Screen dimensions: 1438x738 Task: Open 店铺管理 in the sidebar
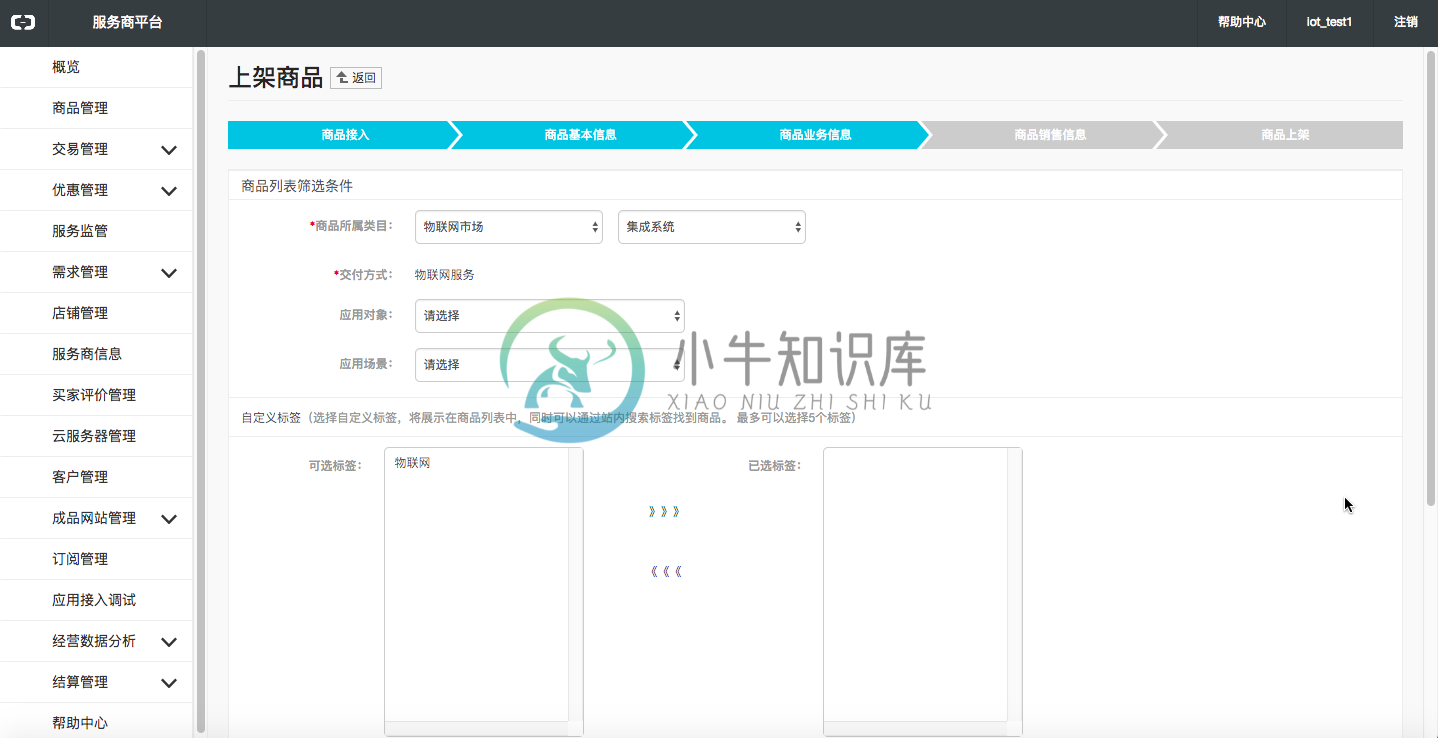[80, 313]
